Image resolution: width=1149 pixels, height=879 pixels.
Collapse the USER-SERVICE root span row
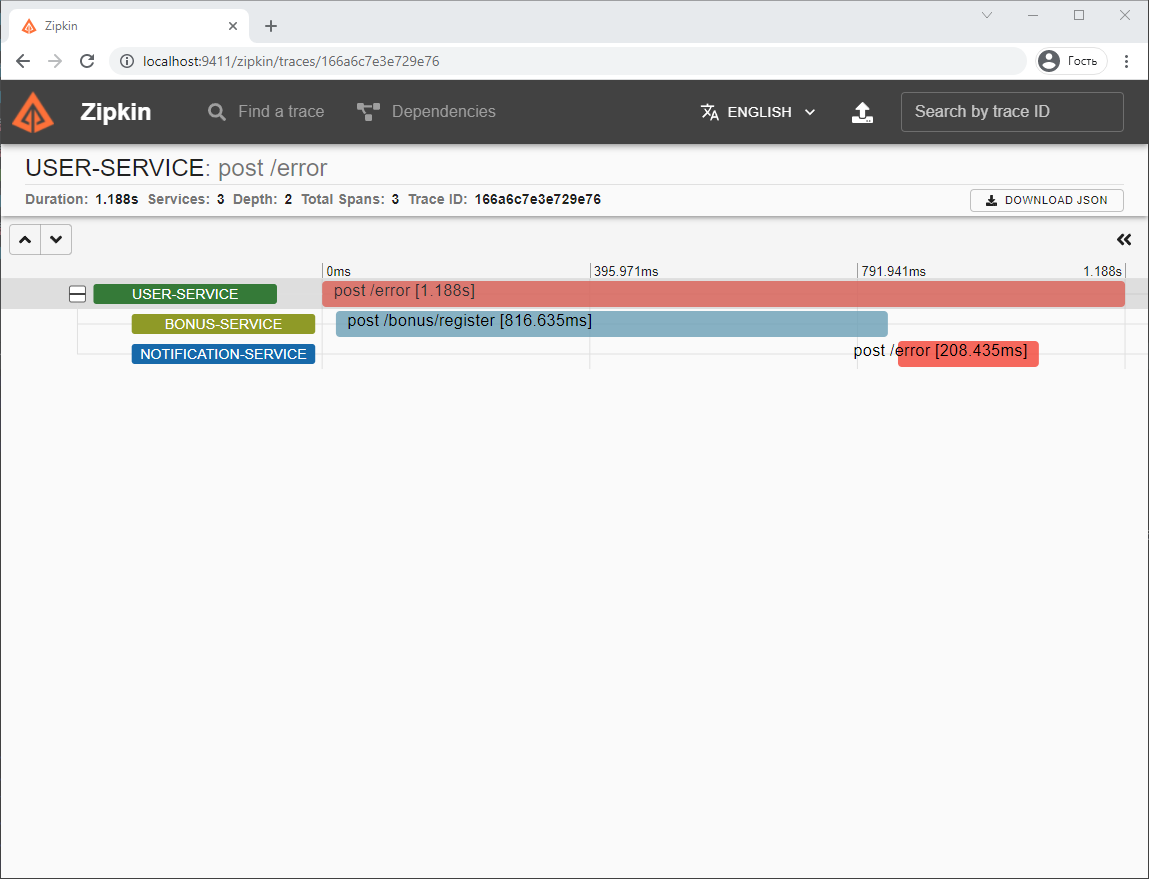tap(77, 293)
